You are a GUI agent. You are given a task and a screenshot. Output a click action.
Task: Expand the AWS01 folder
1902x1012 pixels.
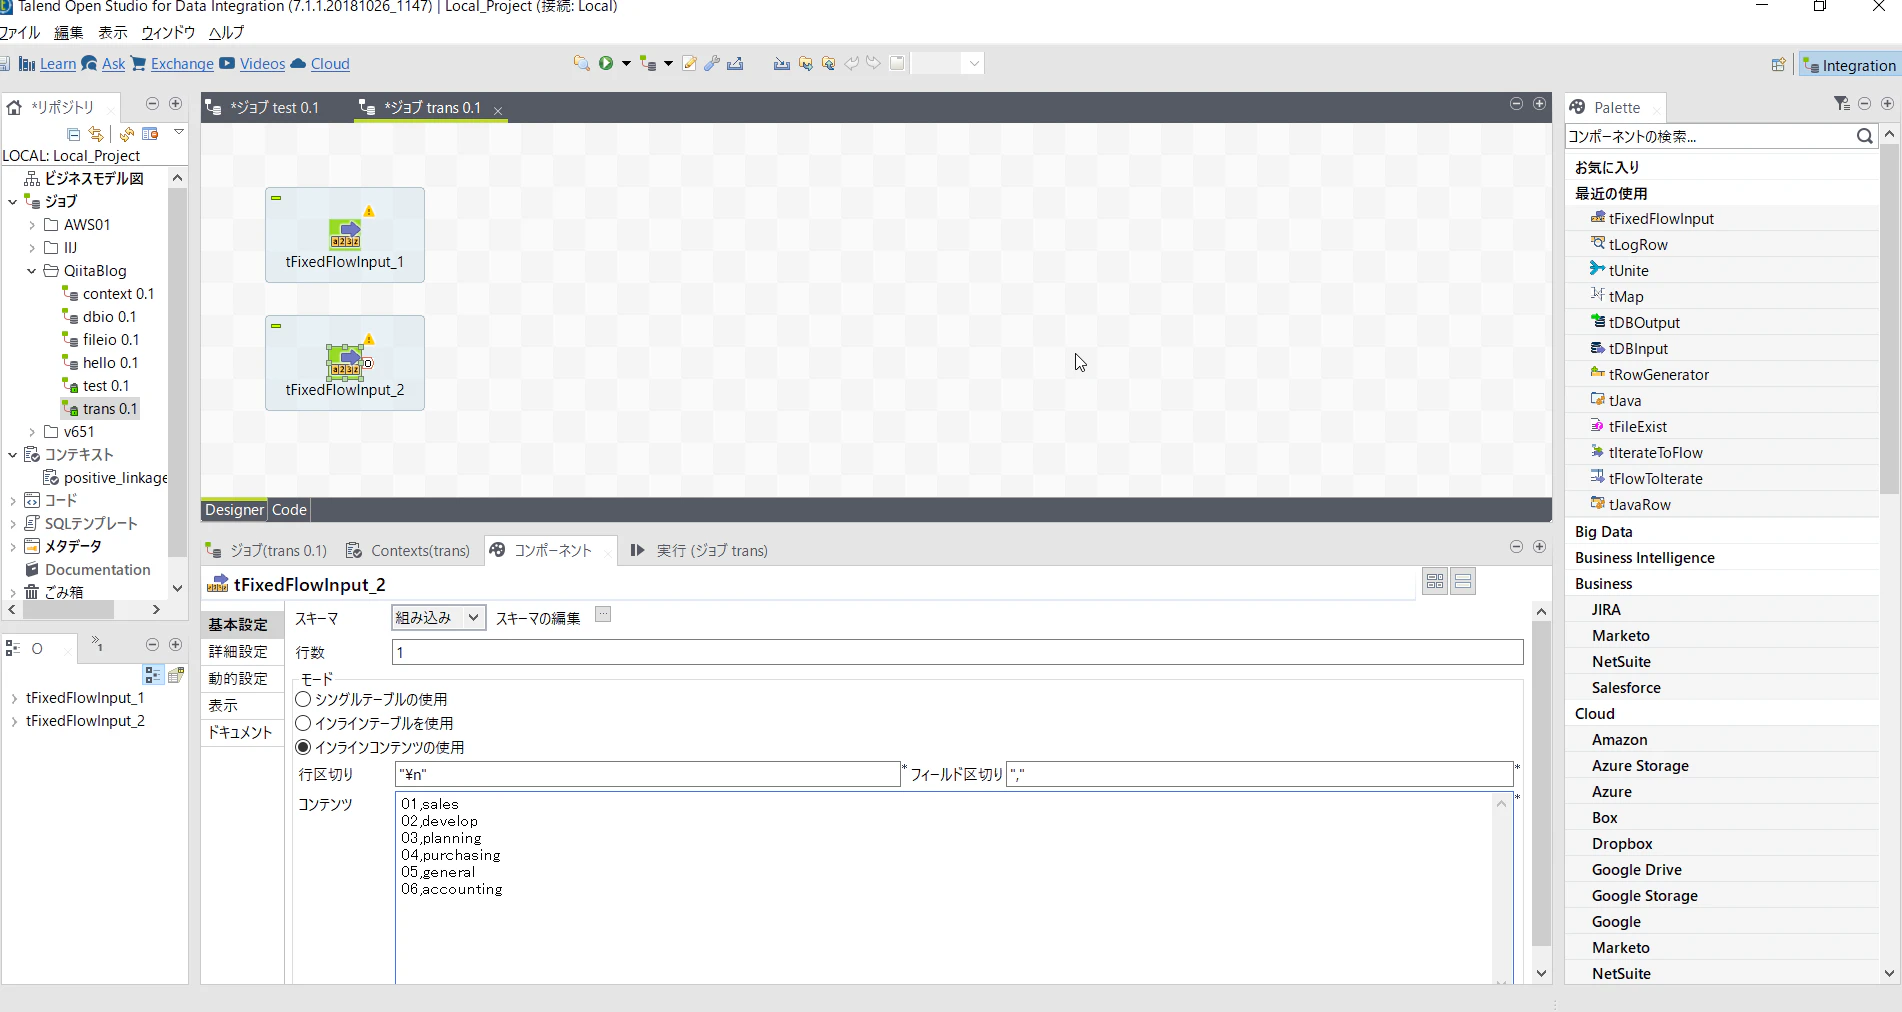(x=32, y=225)
